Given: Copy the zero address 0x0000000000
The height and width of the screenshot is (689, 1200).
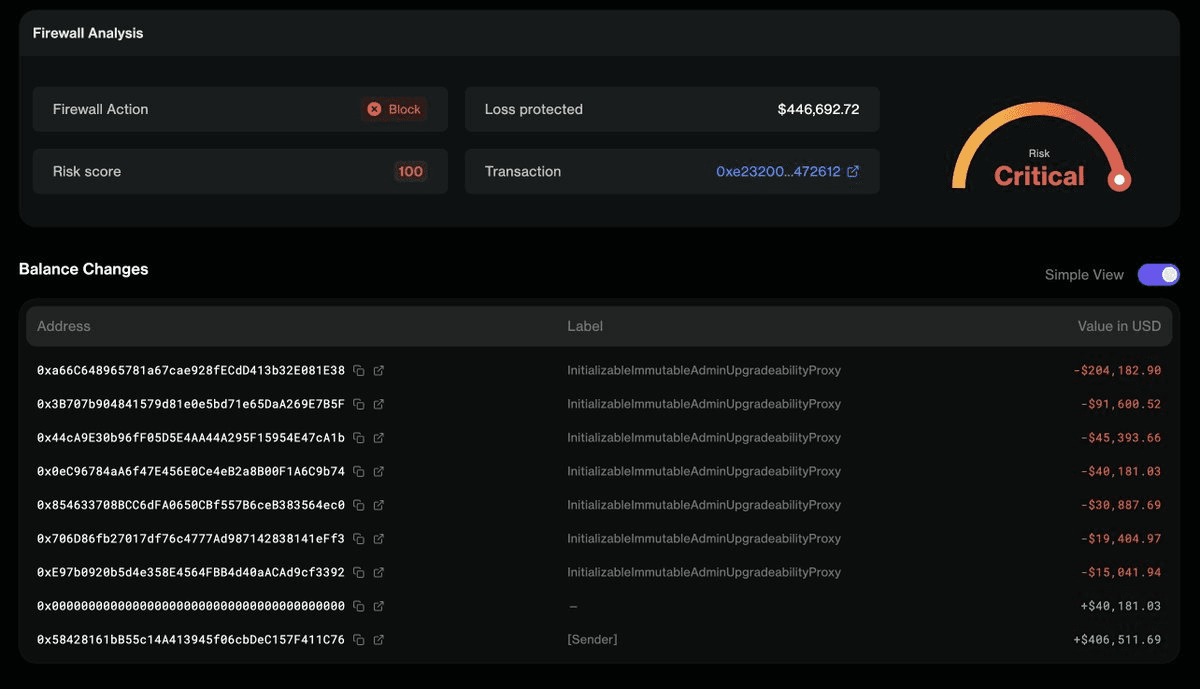Looking at the screenshot, I should (x=359, y=606).
